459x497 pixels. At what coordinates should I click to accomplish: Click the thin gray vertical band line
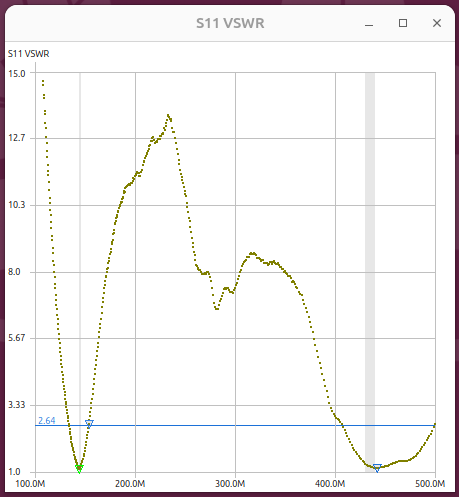(x=80, y=272)
